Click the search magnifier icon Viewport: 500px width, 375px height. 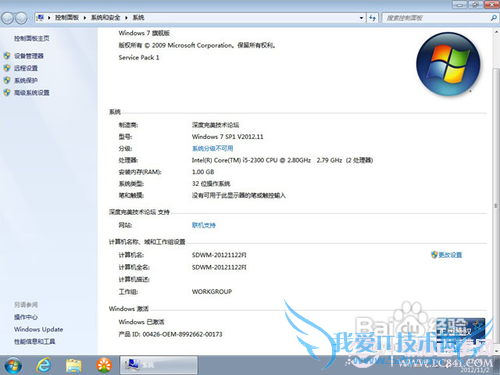tap(493, 18)
